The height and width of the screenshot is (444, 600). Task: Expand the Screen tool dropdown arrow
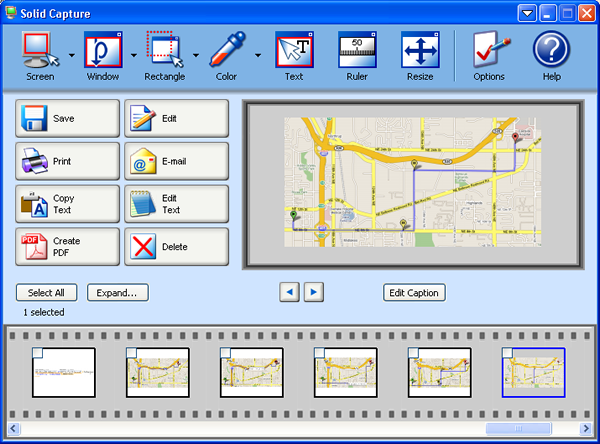(72, 56)
